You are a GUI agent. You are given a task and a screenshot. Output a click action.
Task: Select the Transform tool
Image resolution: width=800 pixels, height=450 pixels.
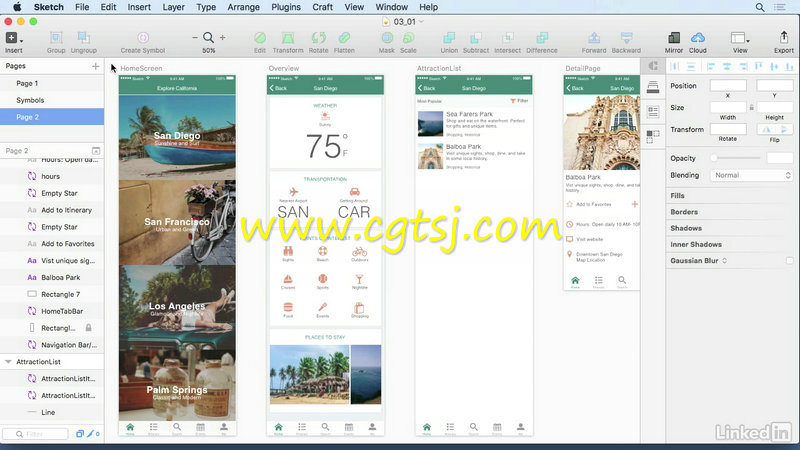pyautogui.click(x=288, y=38)
